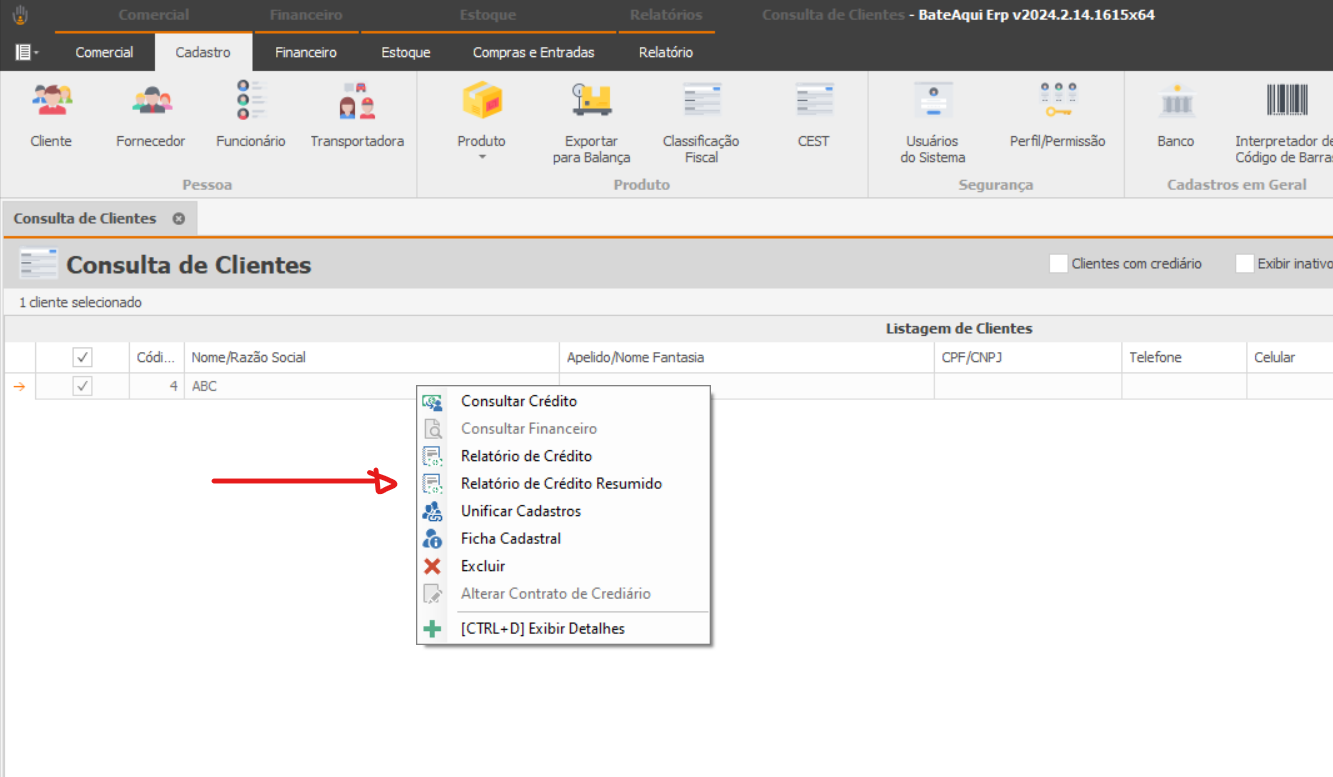Choose Consultar Crédito from context menu
1333x777 pixels.
point(563,401)
